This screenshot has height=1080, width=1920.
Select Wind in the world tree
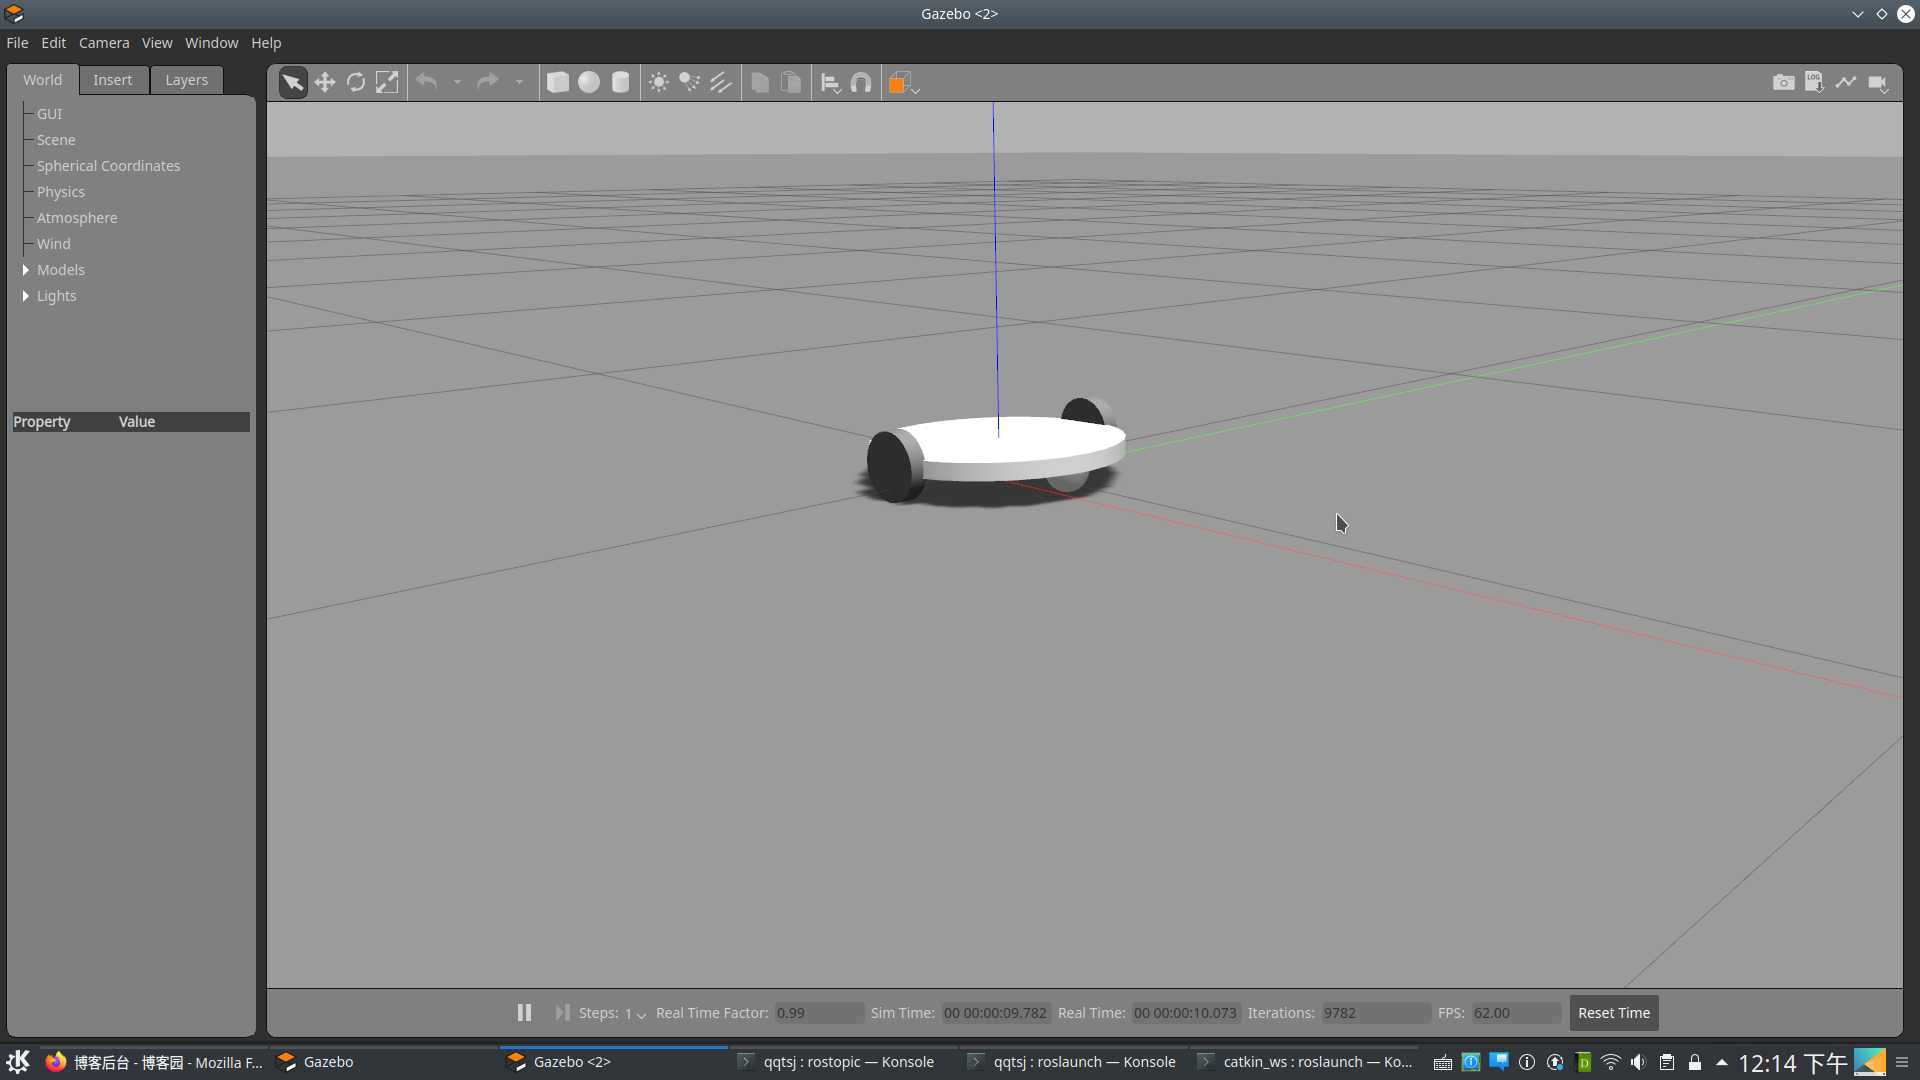coord(53,244)
